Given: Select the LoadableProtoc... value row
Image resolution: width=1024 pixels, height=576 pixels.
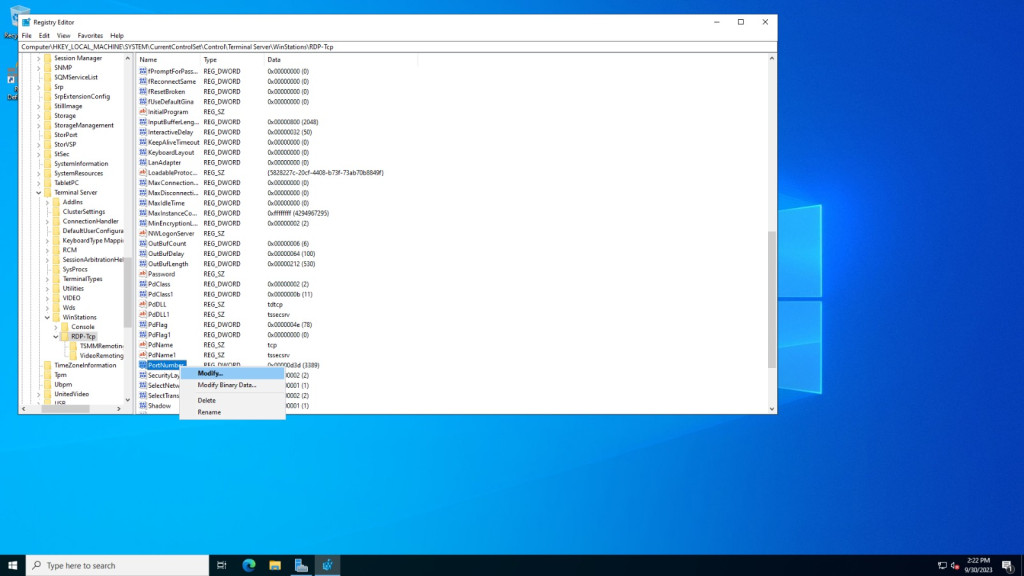Looking at the screenshot, I should [261, 173].
